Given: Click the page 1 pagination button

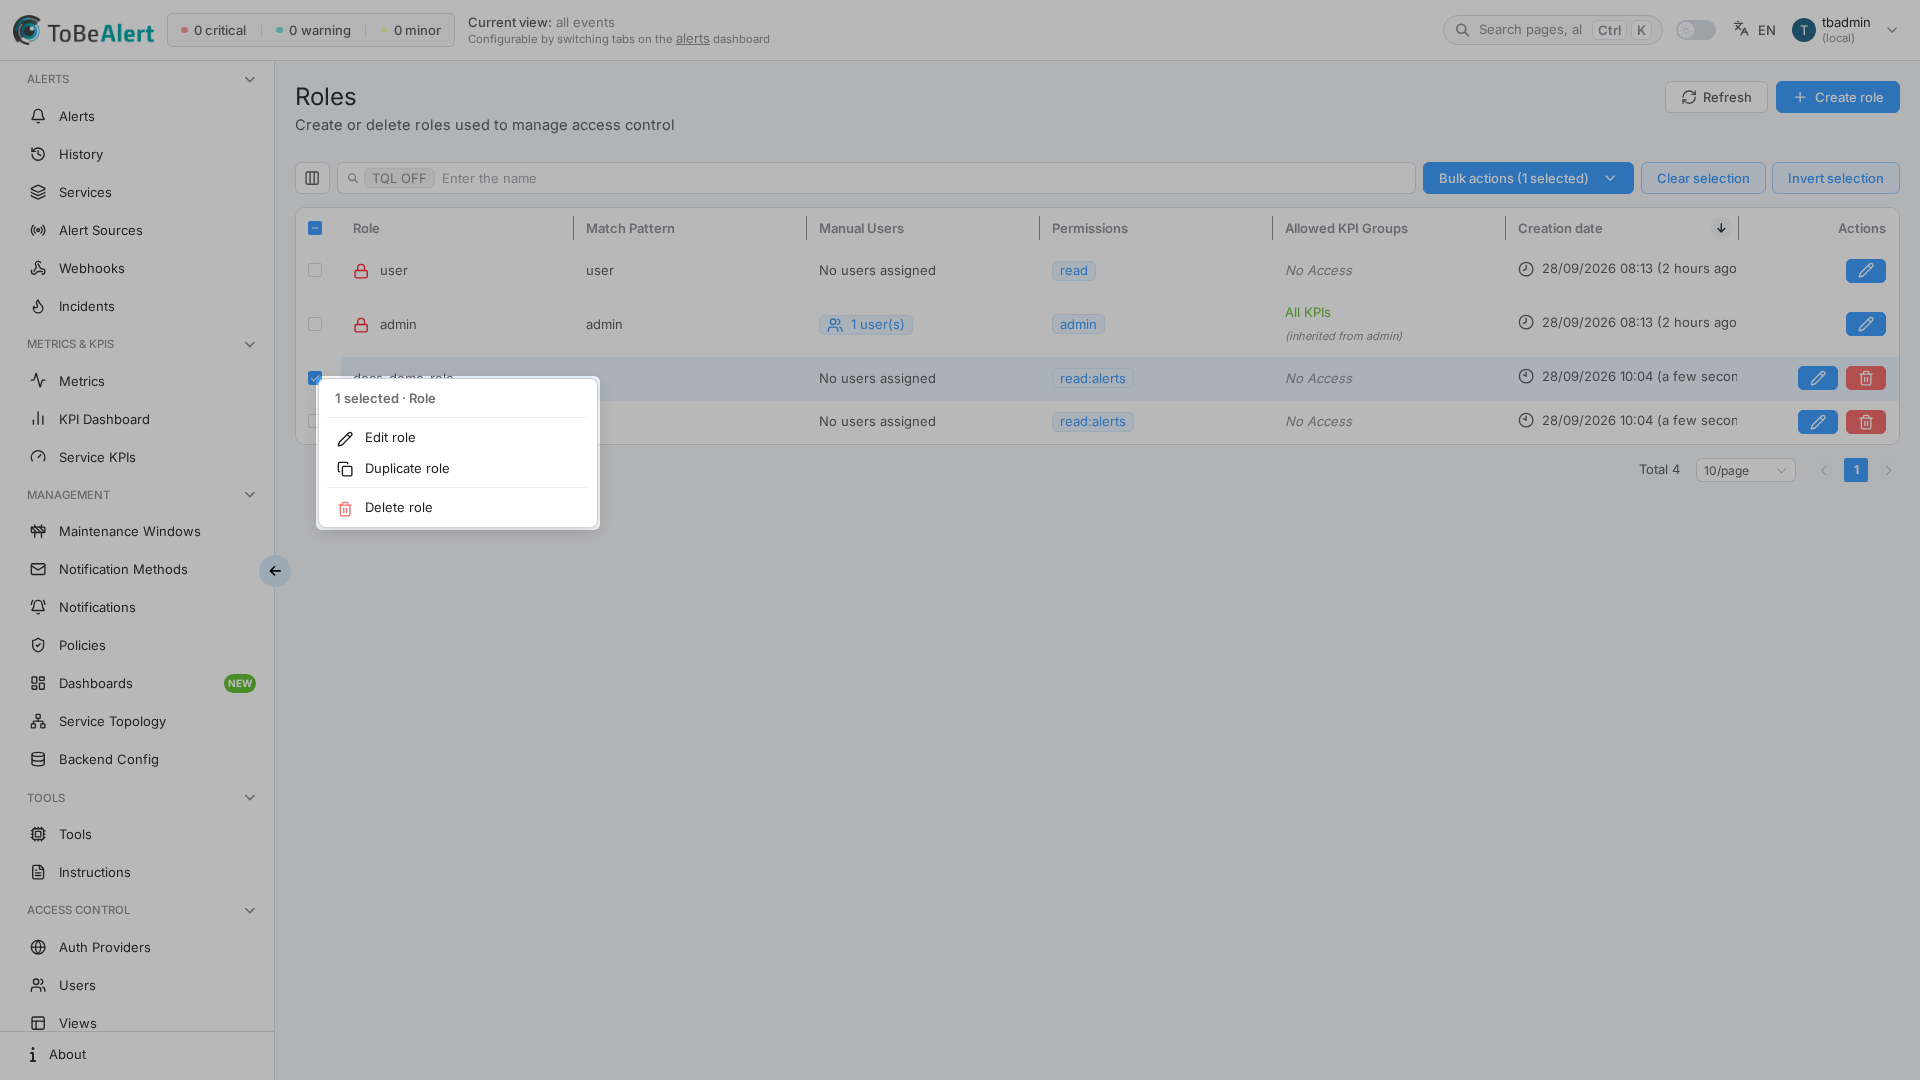Looking at the screenshot, I should (x=1856, y=470).
